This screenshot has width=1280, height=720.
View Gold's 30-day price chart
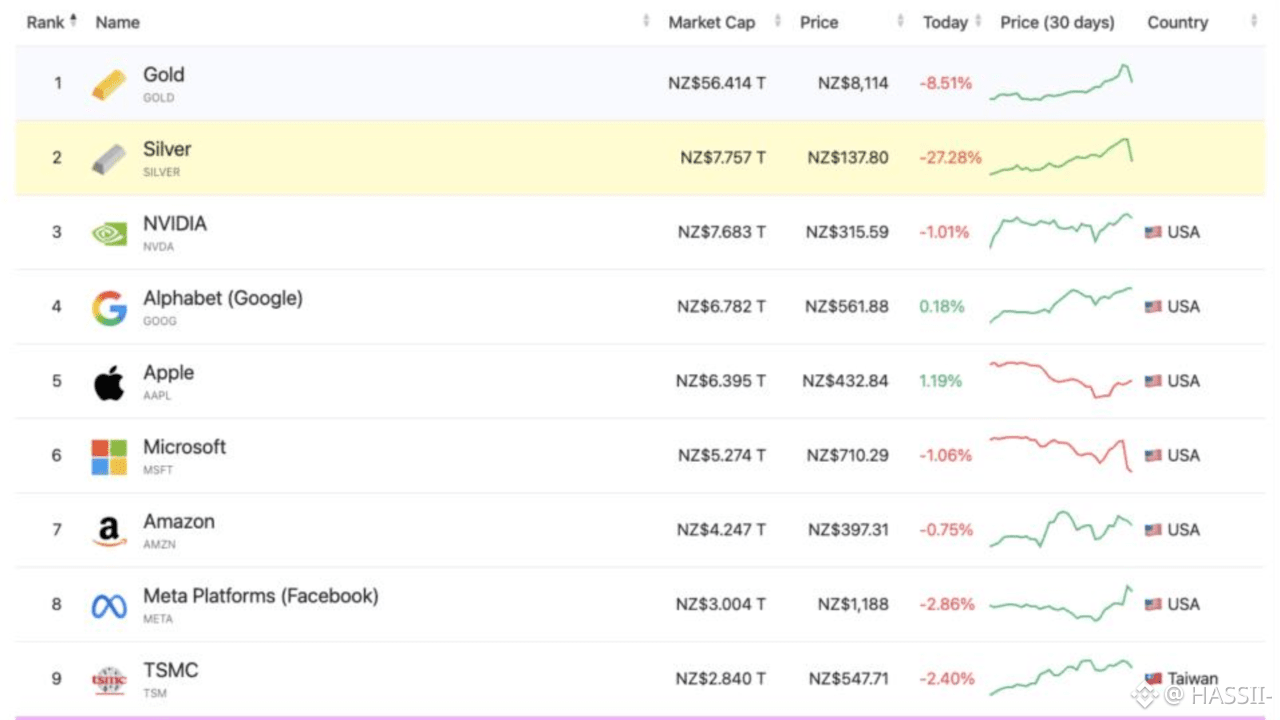tap(1061, 84)
